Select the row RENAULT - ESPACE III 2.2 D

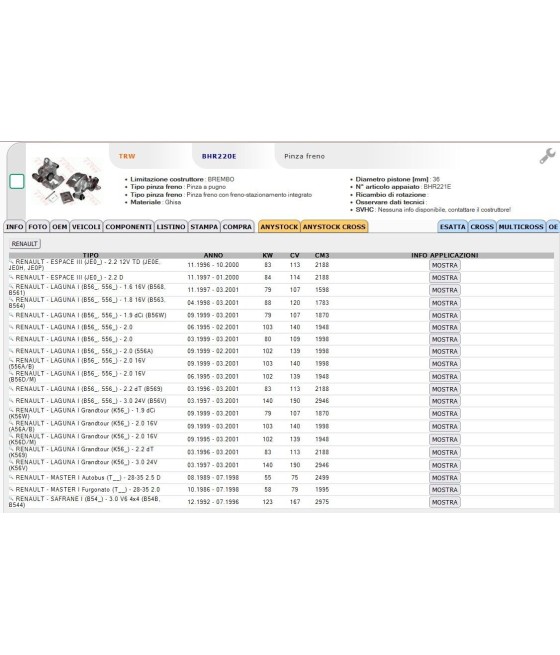coord(281,278)
